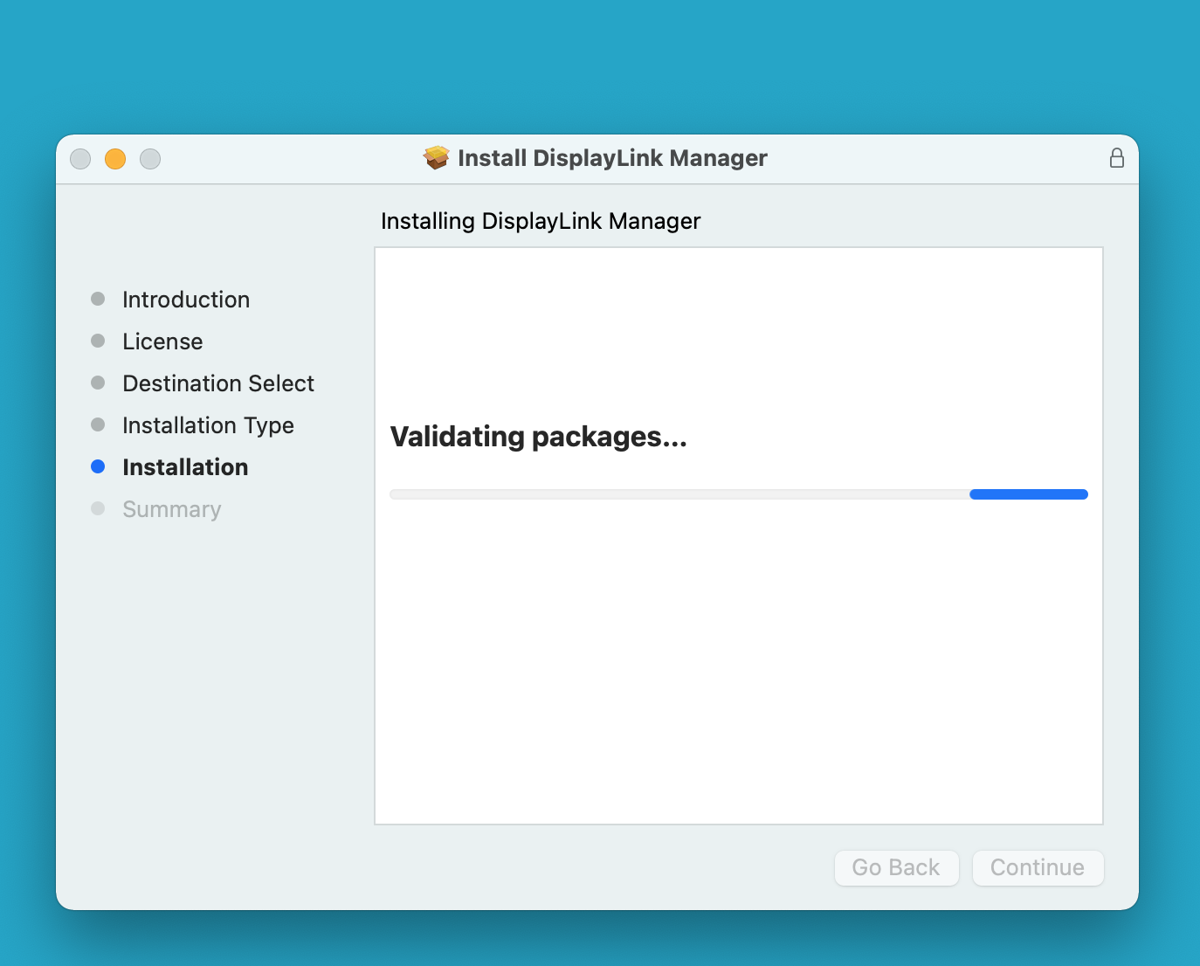Screen dimensions: 1200x966
Task: Click the blue bullet beside Installation
Action: pyautogui.click(x=98, y=466)
